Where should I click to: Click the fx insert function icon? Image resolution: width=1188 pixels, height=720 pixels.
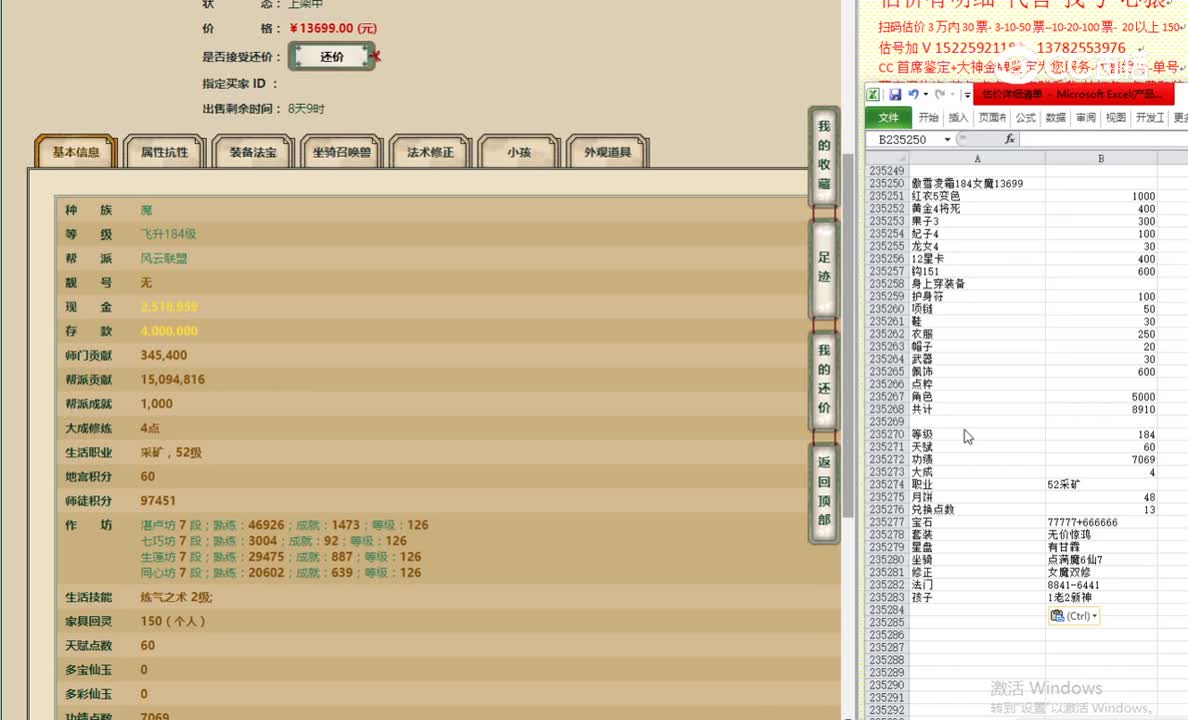(x=1009, y=139)
